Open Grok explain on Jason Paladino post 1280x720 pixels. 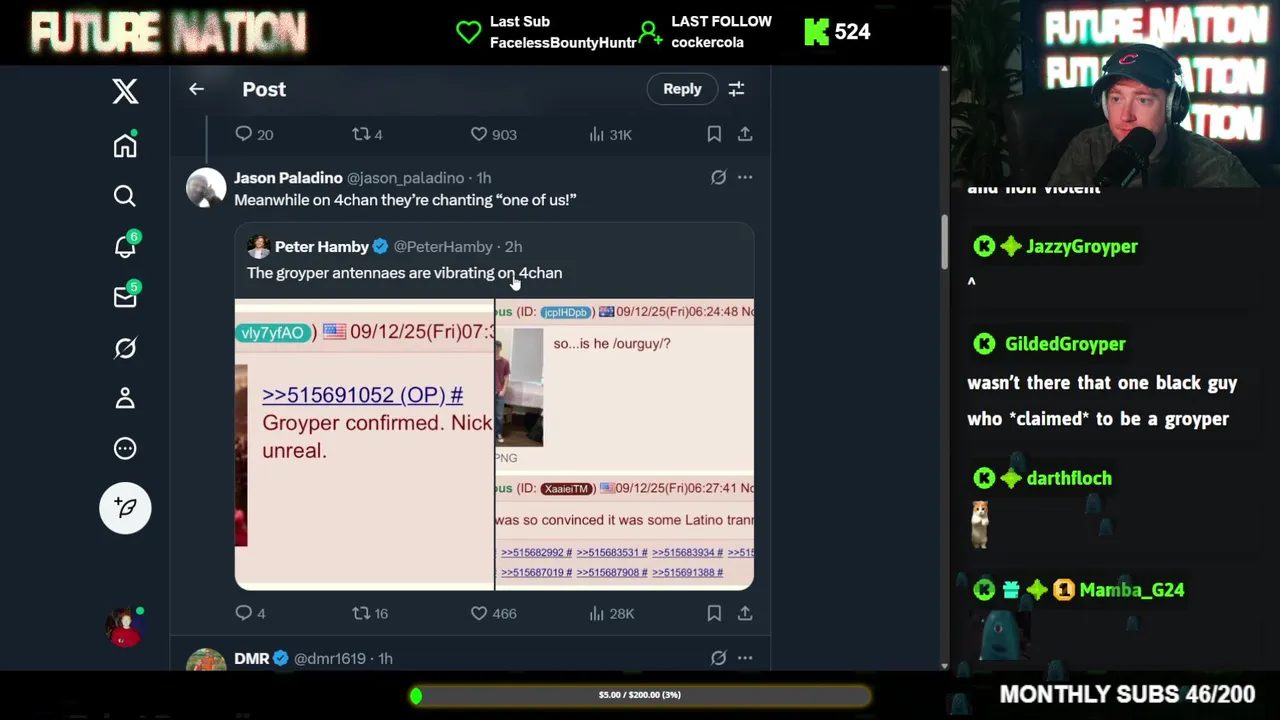718,178
